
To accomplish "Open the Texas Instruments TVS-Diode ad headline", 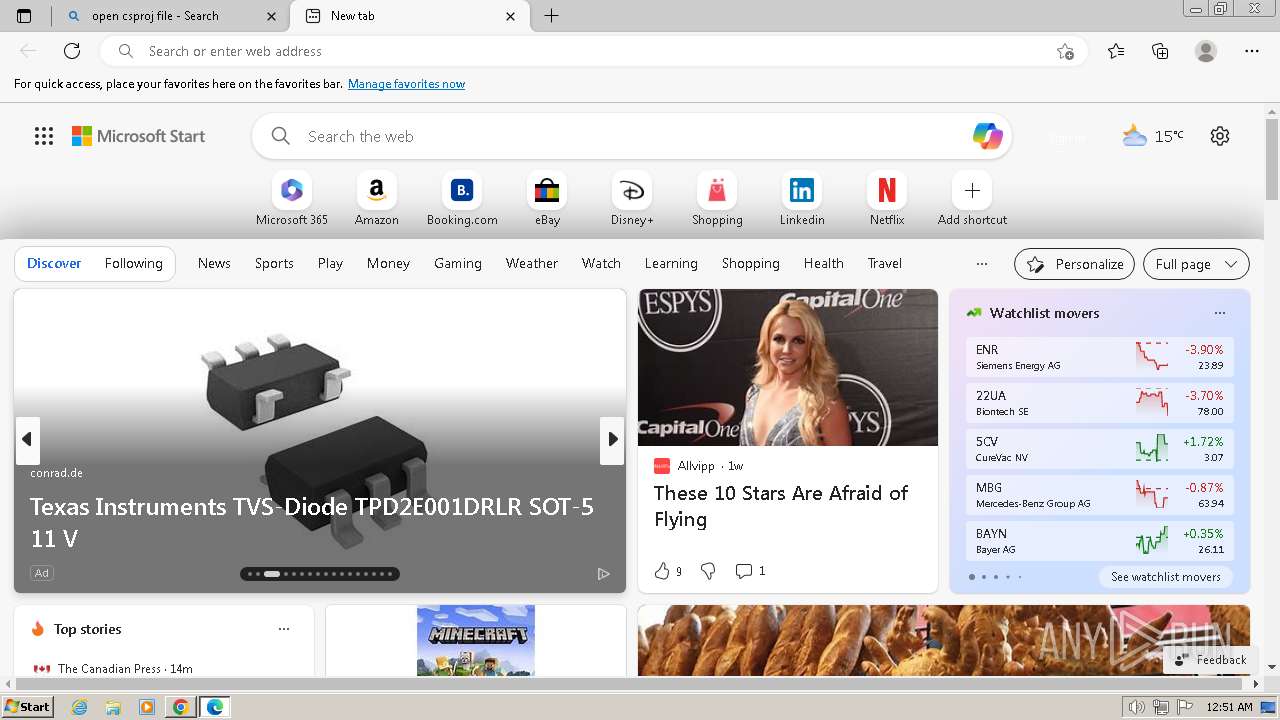I will [x=312, y=522].
